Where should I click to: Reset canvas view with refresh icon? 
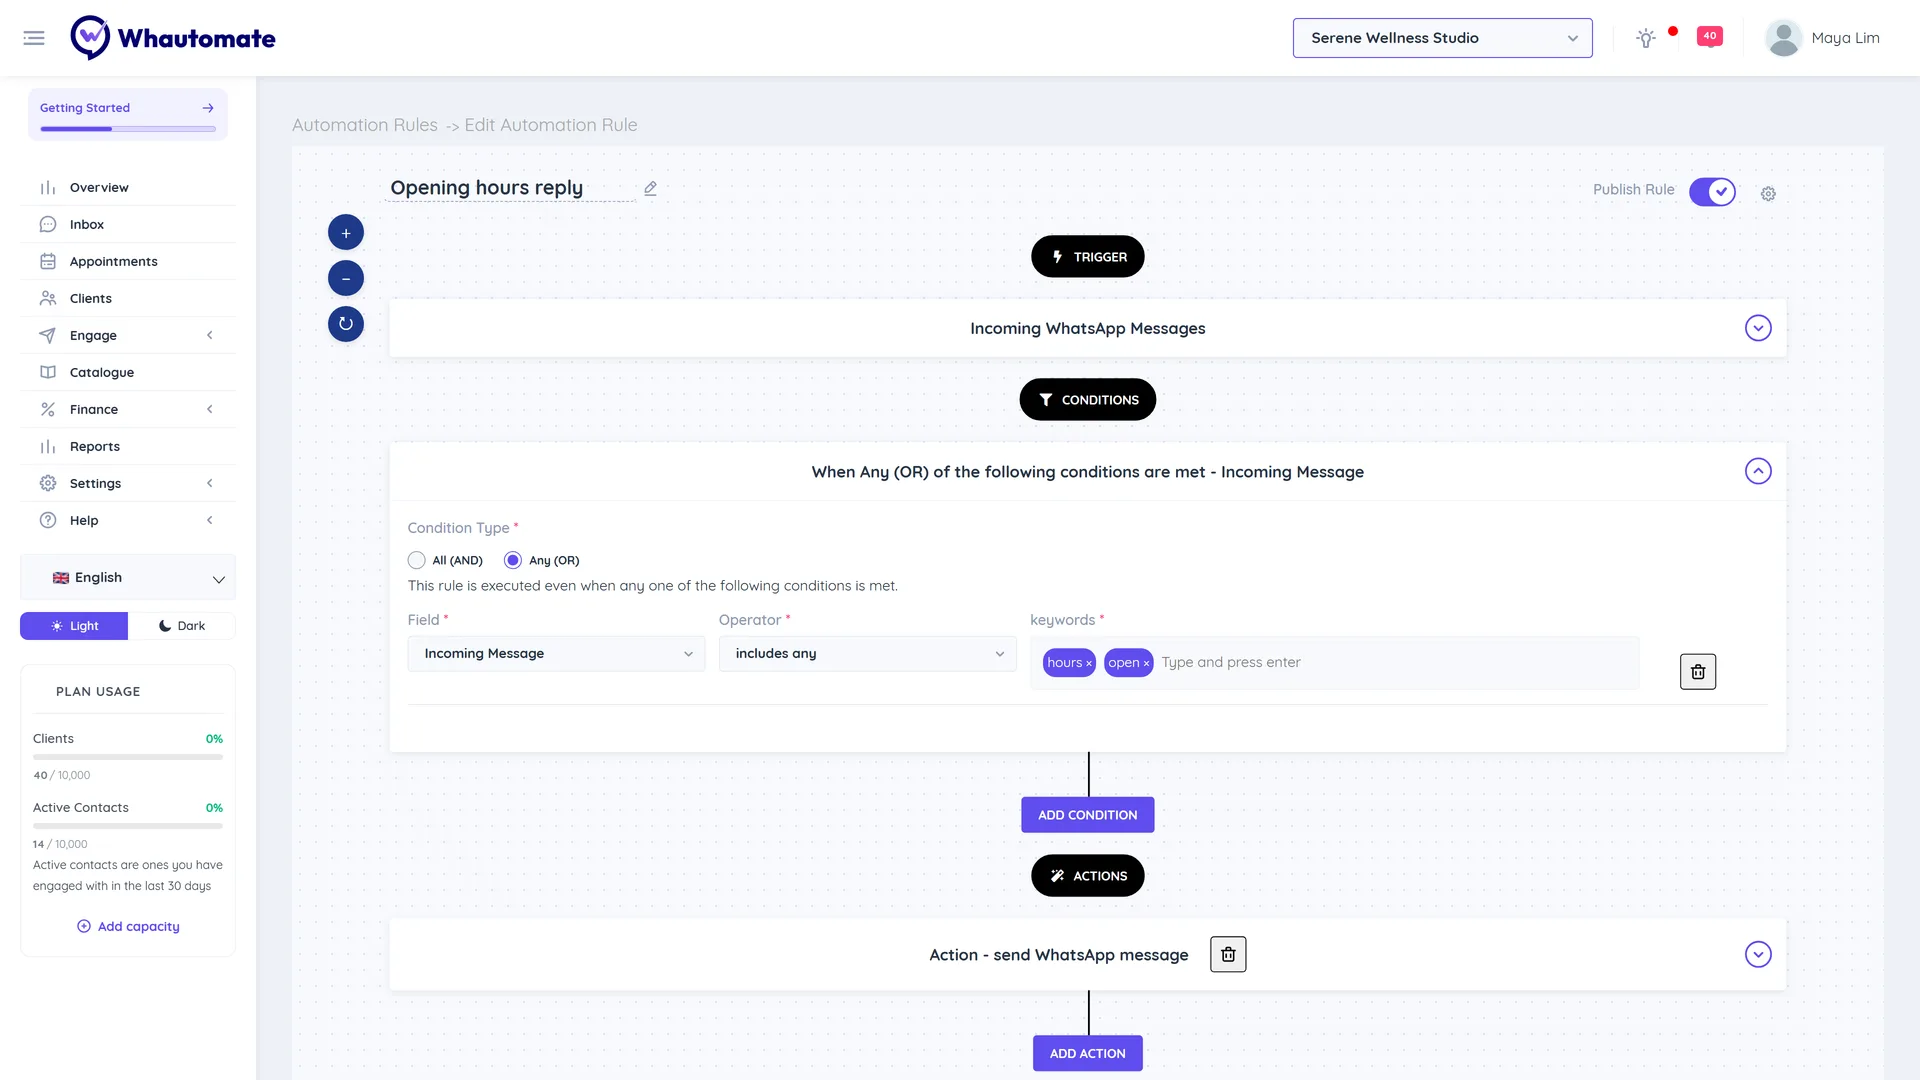pyautogui.click(x=346, y=324)
